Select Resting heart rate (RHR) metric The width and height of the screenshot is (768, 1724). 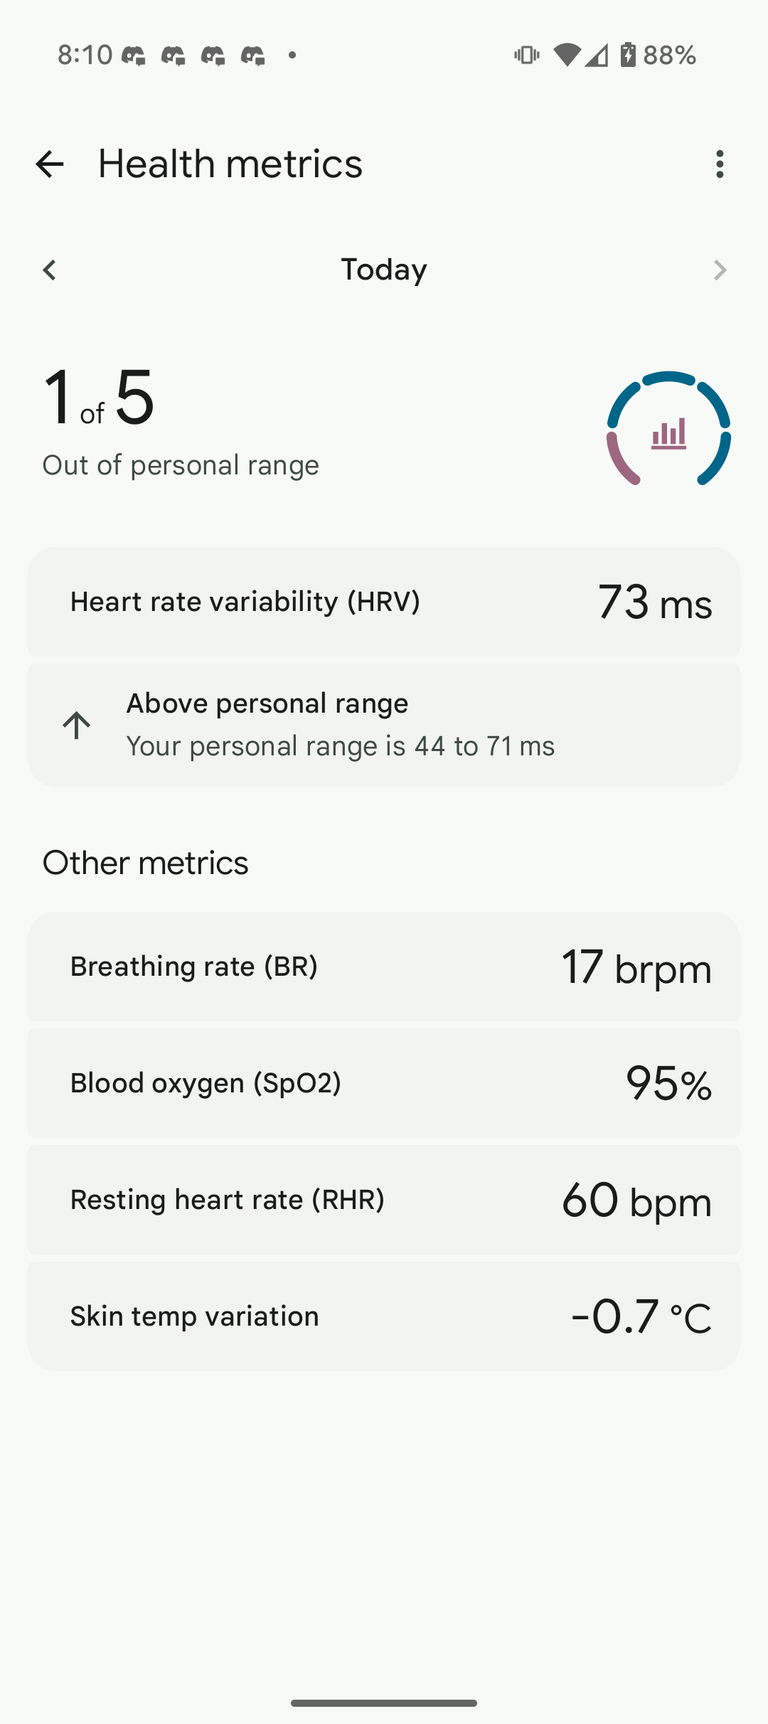tap(384, 1200)
